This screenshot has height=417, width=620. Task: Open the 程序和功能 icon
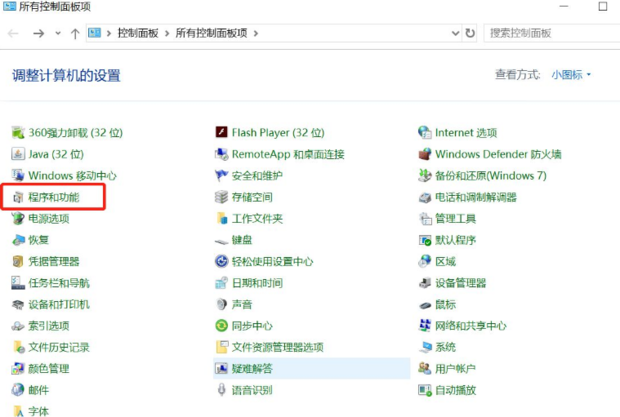point(18,197)
